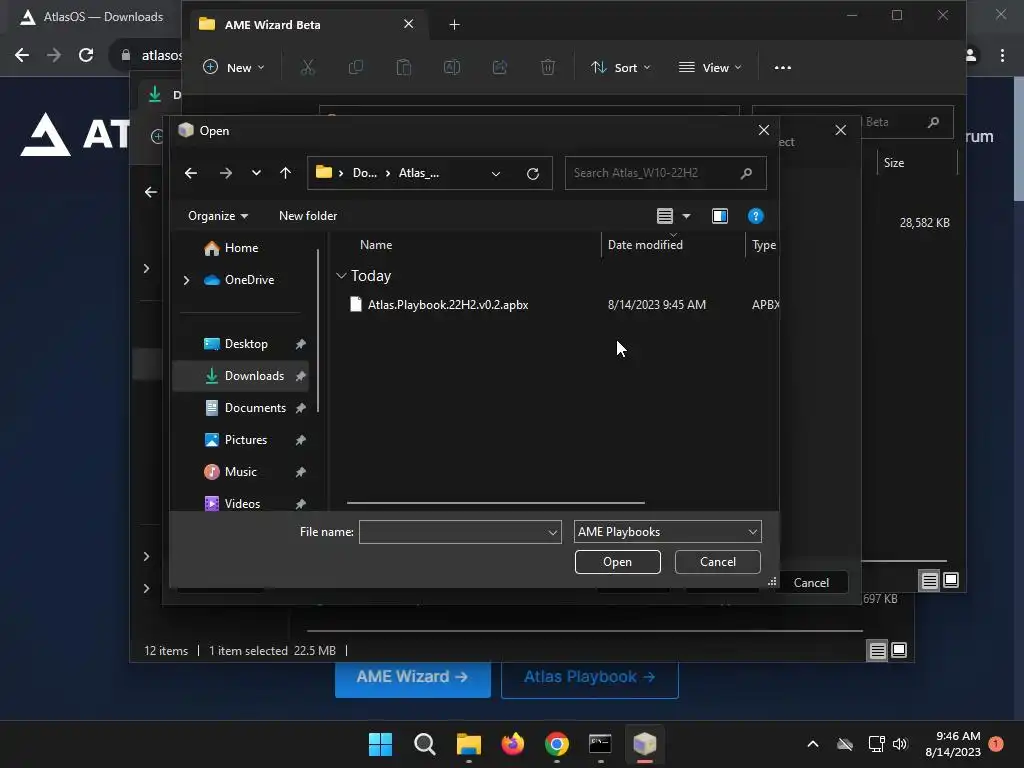Select Pictures in quick access
Image resolution: width=1024 pixels, height=768 pixels.
[246, 440]
